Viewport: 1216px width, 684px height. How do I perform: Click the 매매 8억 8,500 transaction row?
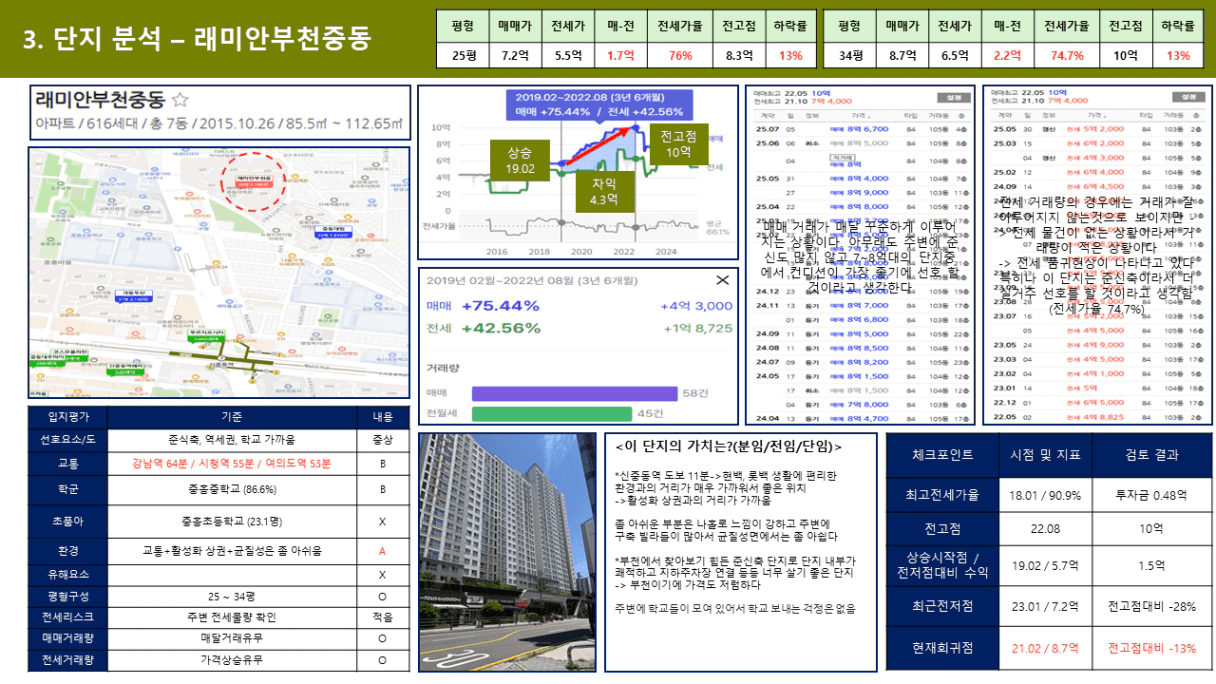pyautogui.click(x=861, y=348)
